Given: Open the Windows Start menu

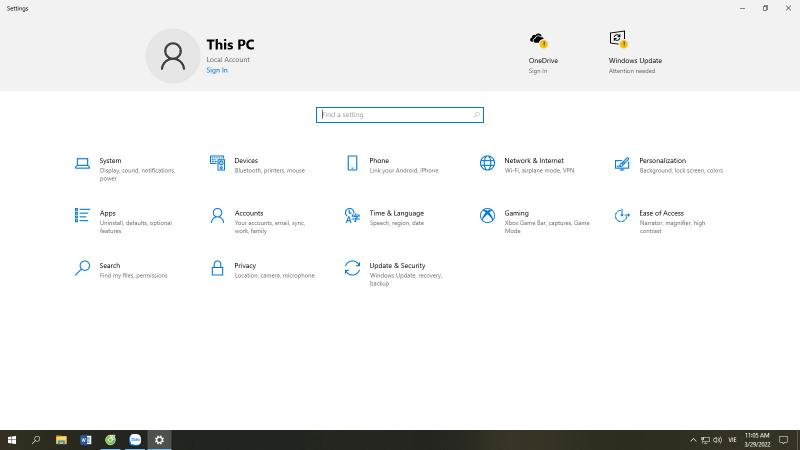Looking at the screenshot, I should click(12, 440).
